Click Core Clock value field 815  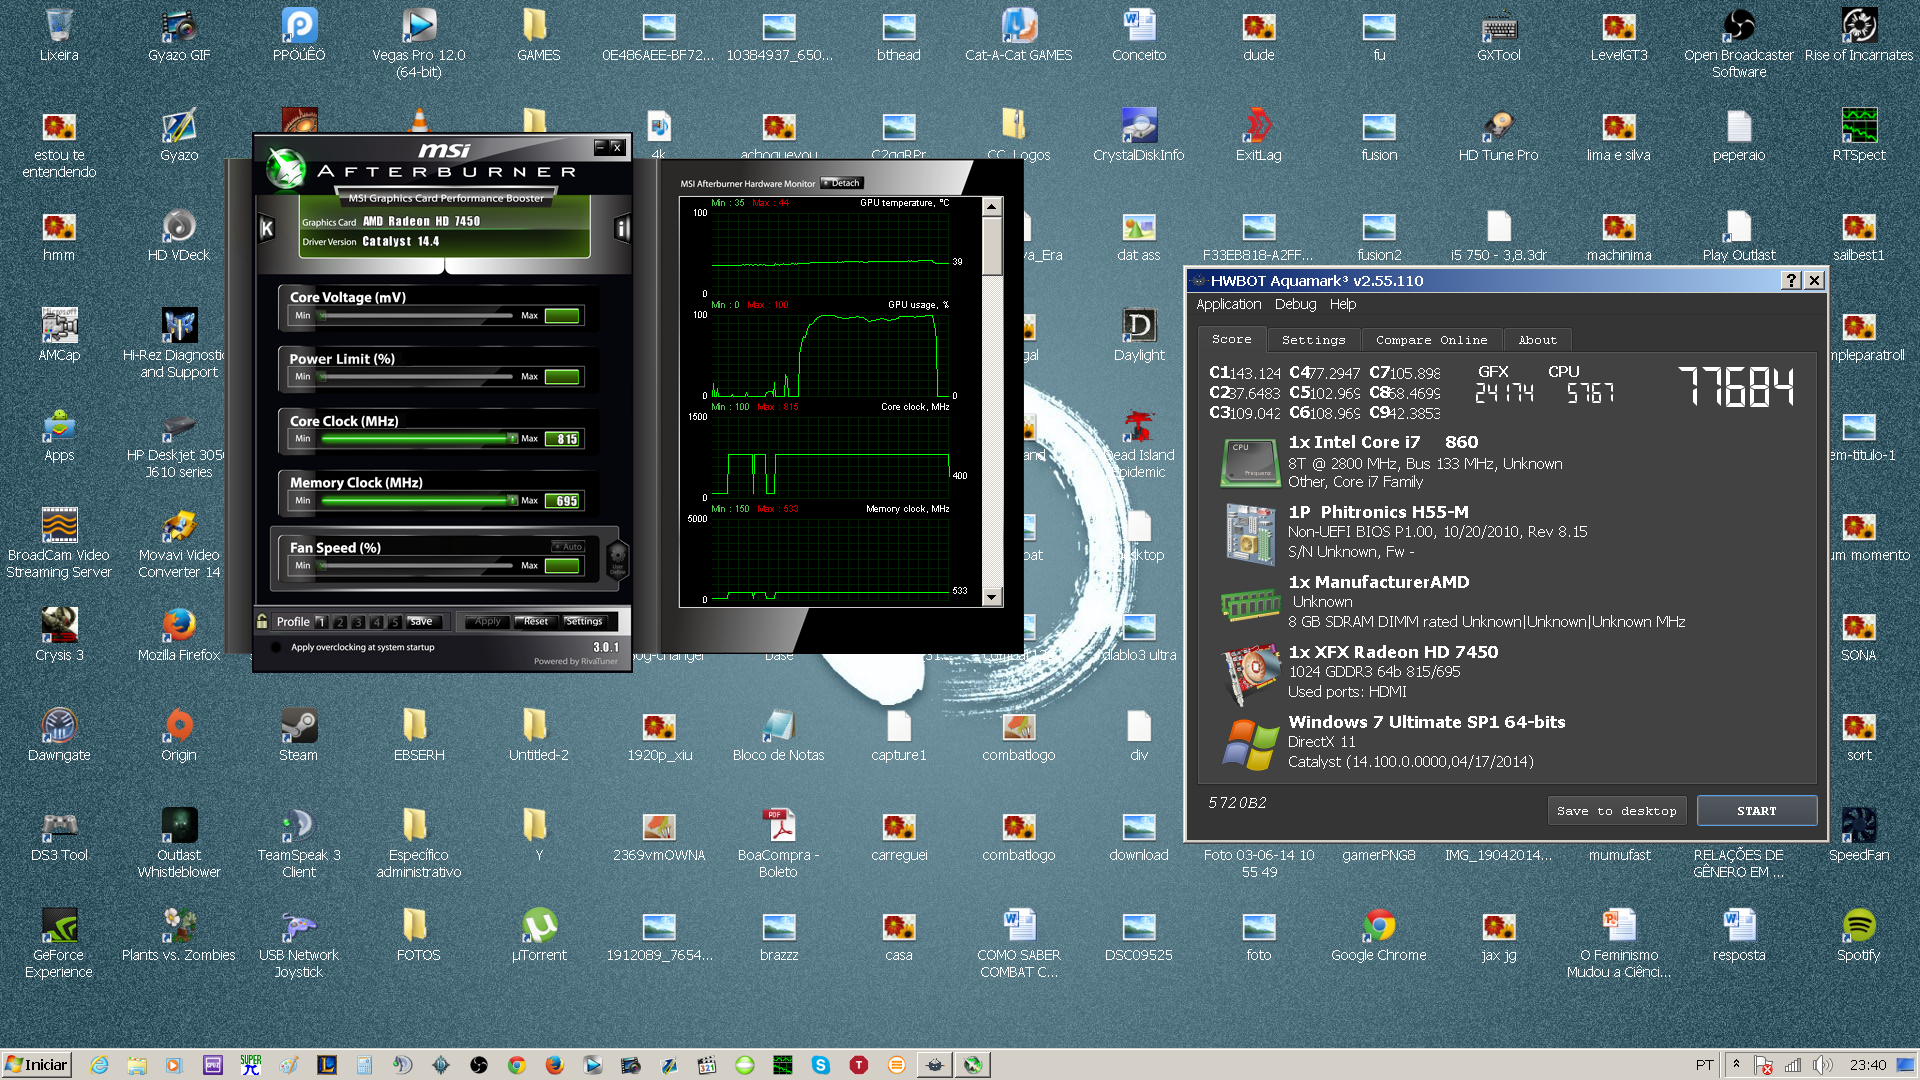point(562,439)
